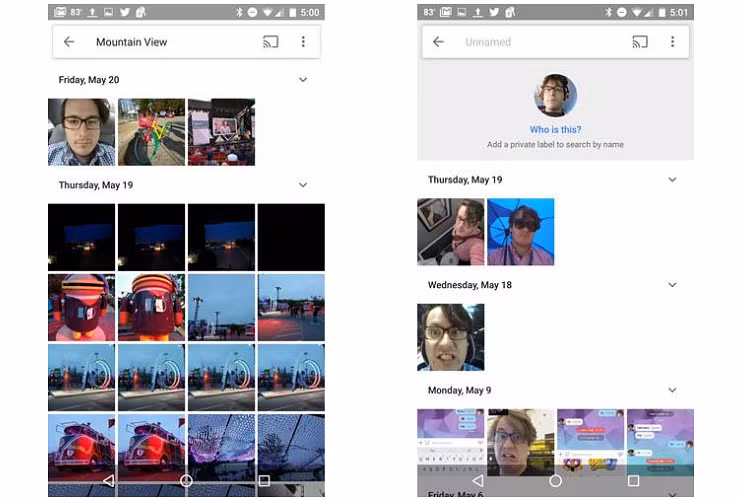Open overflow menu in Unnamed person toolbar
Screen dimensions: 740x500
click(x=672, y=42)
